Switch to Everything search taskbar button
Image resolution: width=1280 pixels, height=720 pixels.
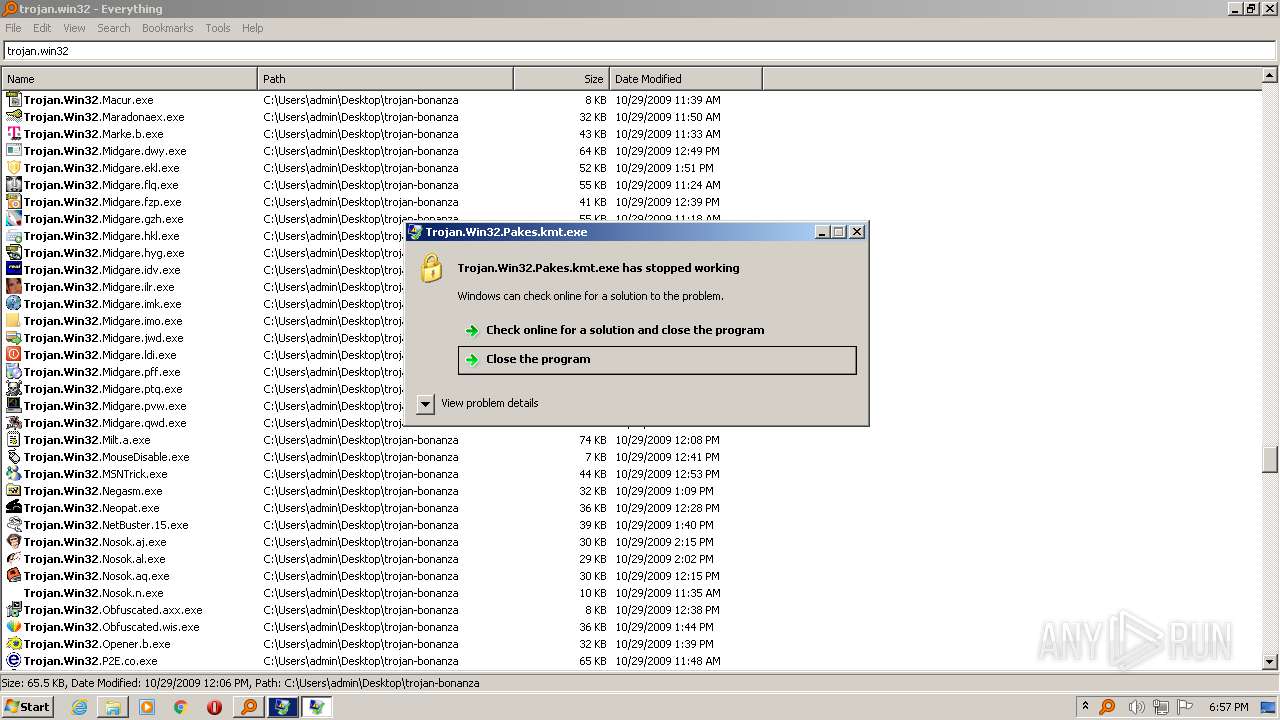click(248, 707)
